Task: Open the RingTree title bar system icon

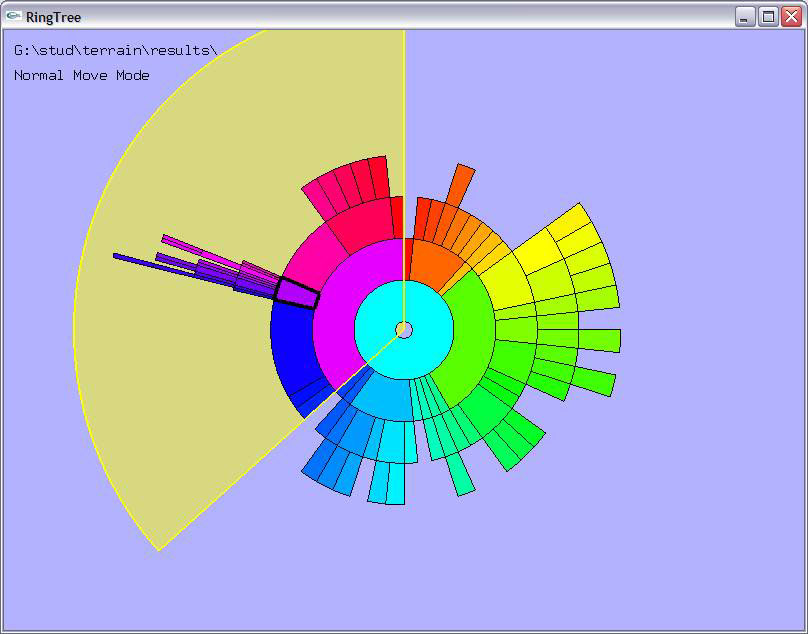Action: coord(13,16)
